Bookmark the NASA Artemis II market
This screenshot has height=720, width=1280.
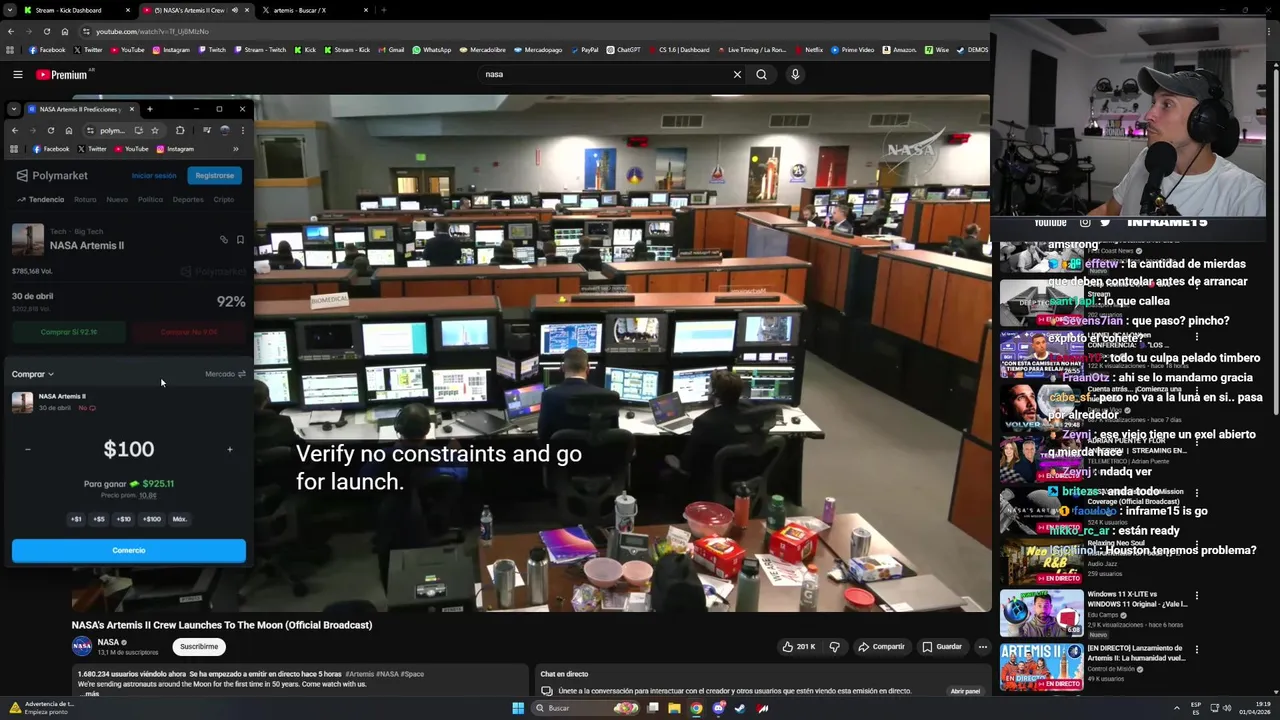click(x=240, y=240)
